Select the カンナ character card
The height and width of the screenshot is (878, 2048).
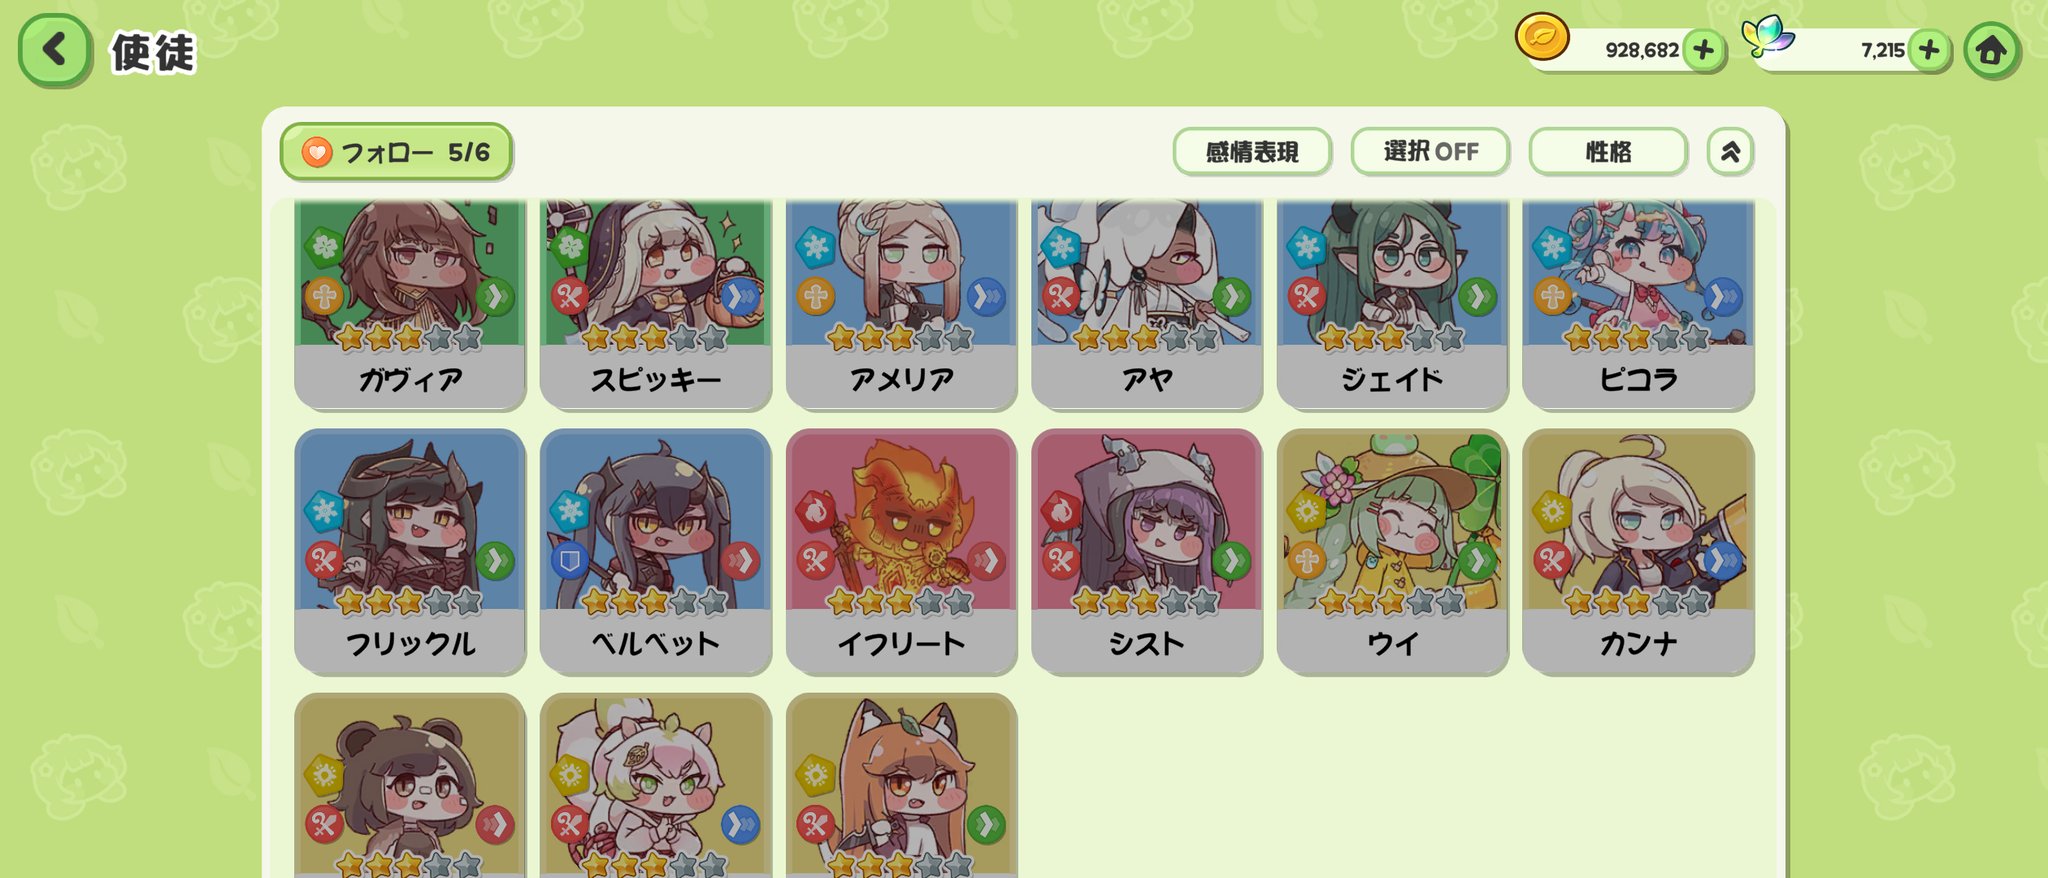1638,551
